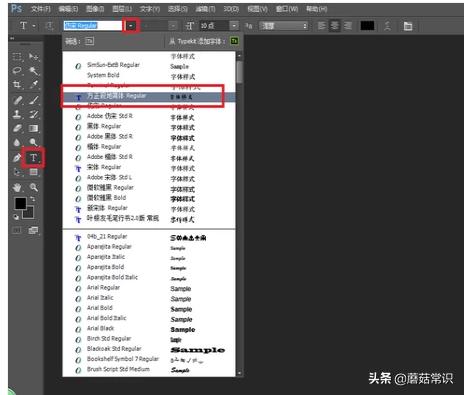
Task: Click the font list scrollbar thumb
Action: (239, 72)
